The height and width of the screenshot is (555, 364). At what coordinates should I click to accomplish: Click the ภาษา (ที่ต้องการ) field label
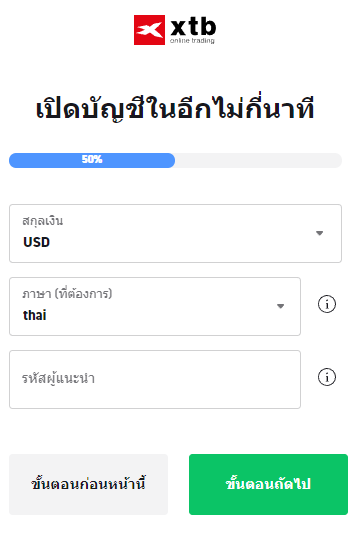click(67, 293)
